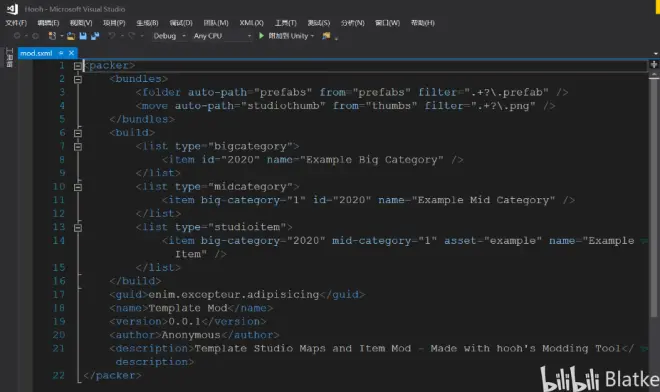Viewport: 660px width, 392px height.
Task: Open the Project (P) menu
Action: tap(114, 23)
